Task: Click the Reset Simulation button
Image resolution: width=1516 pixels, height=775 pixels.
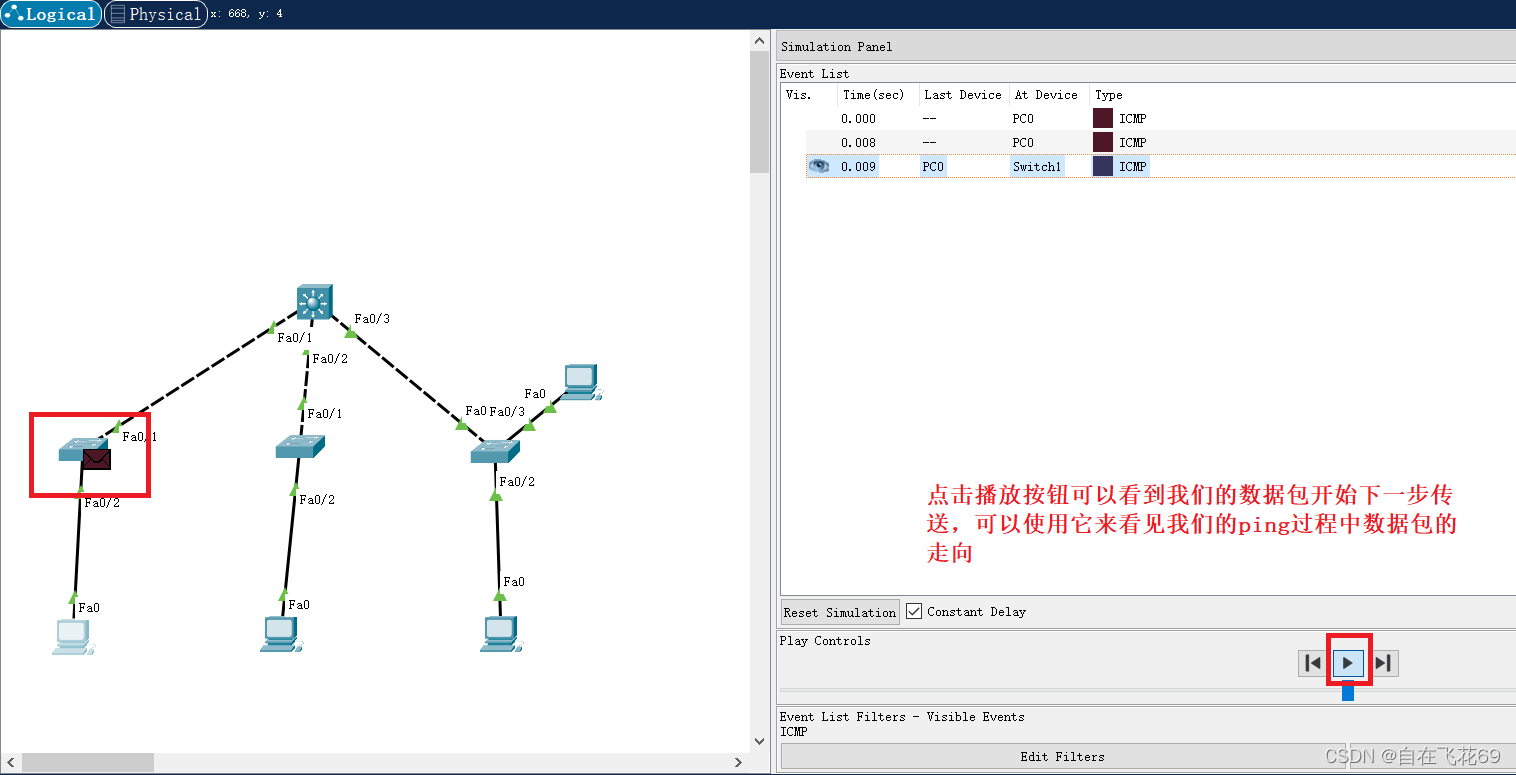Action: click(840, 612)
